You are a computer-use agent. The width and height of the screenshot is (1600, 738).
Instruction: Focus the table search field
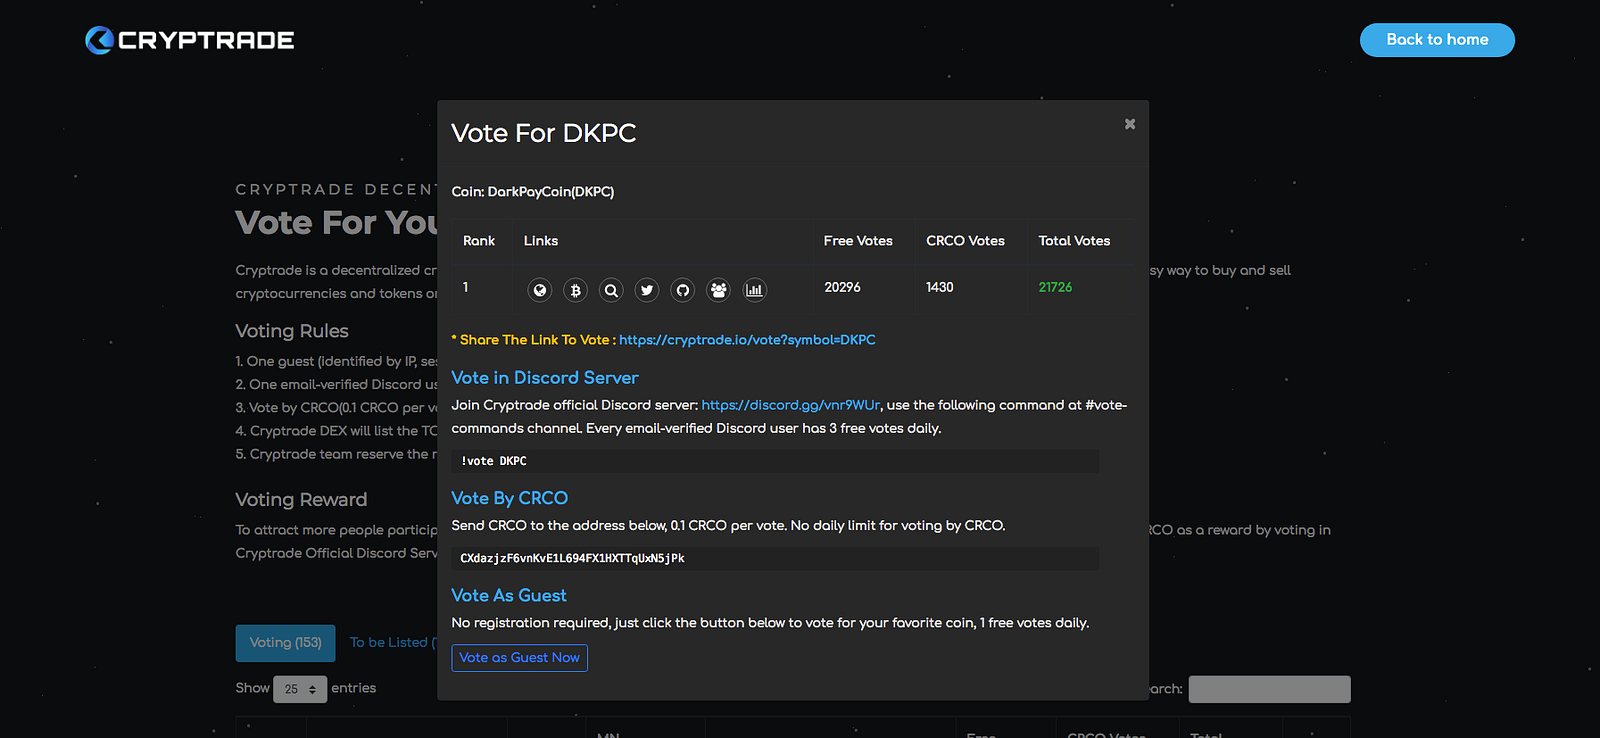(1269, 689)
